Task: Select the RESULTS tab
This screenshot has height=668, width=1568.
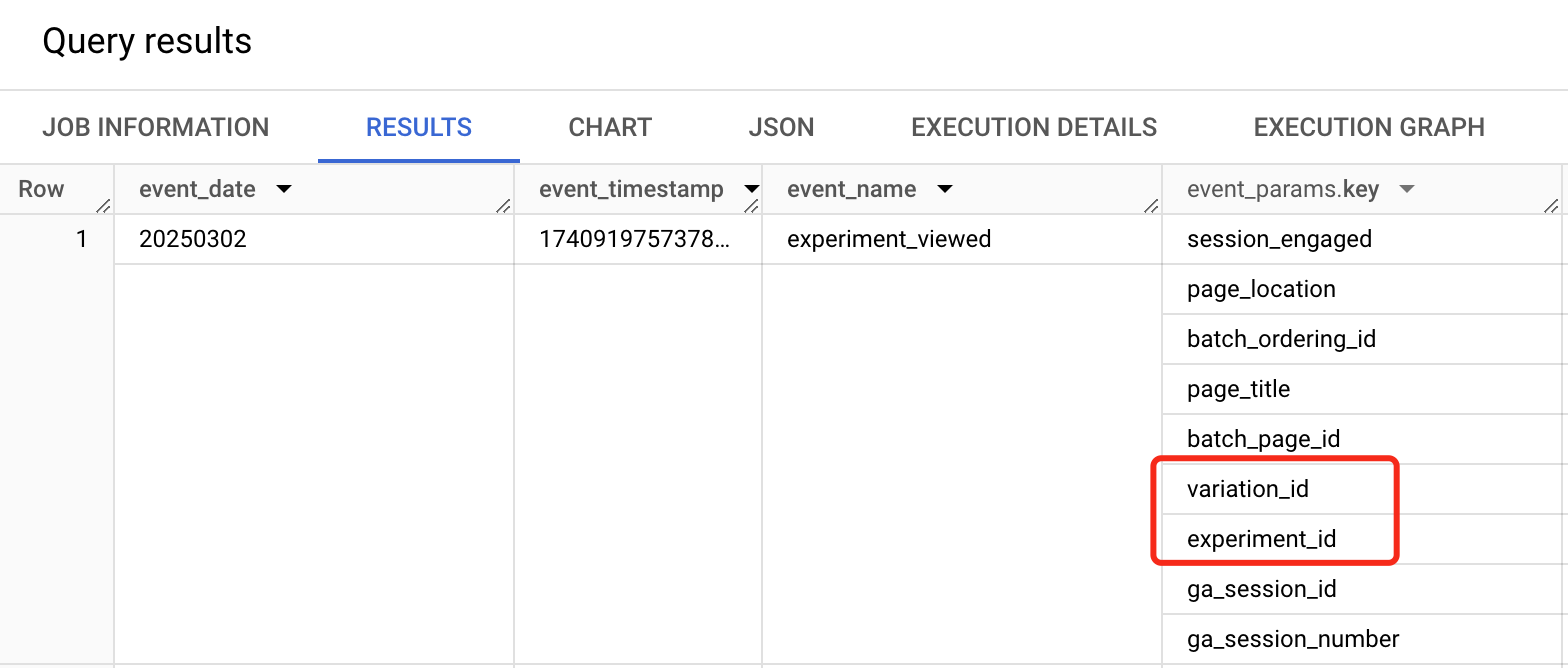Action: [x=419, y=128]
